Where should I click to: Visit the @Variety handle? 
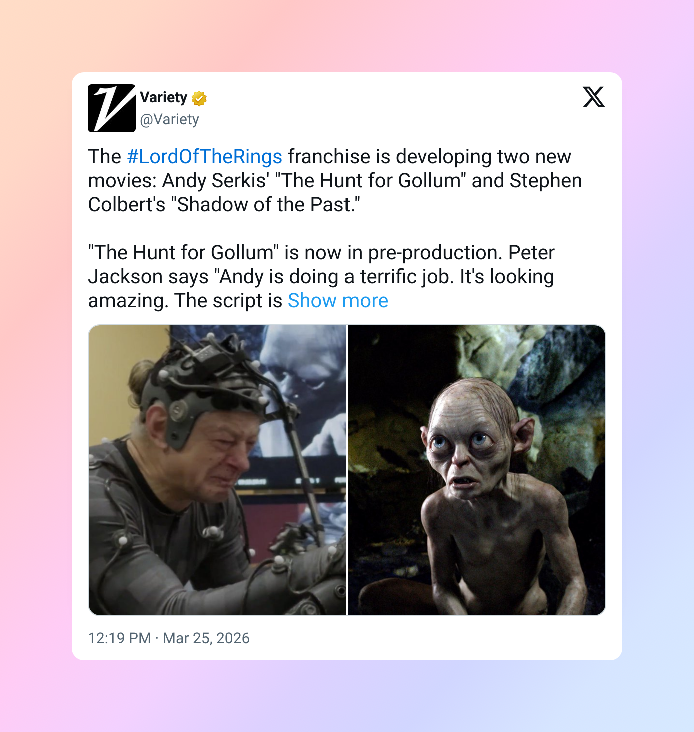(169, 120)
